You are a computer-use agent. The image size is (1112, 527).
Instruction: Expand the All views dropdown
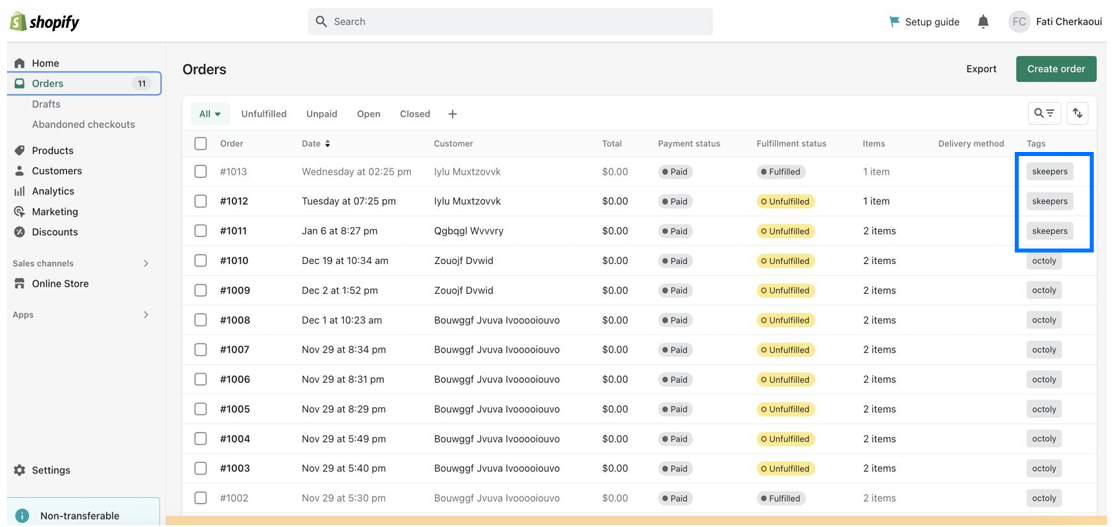(x=210, y=114)
